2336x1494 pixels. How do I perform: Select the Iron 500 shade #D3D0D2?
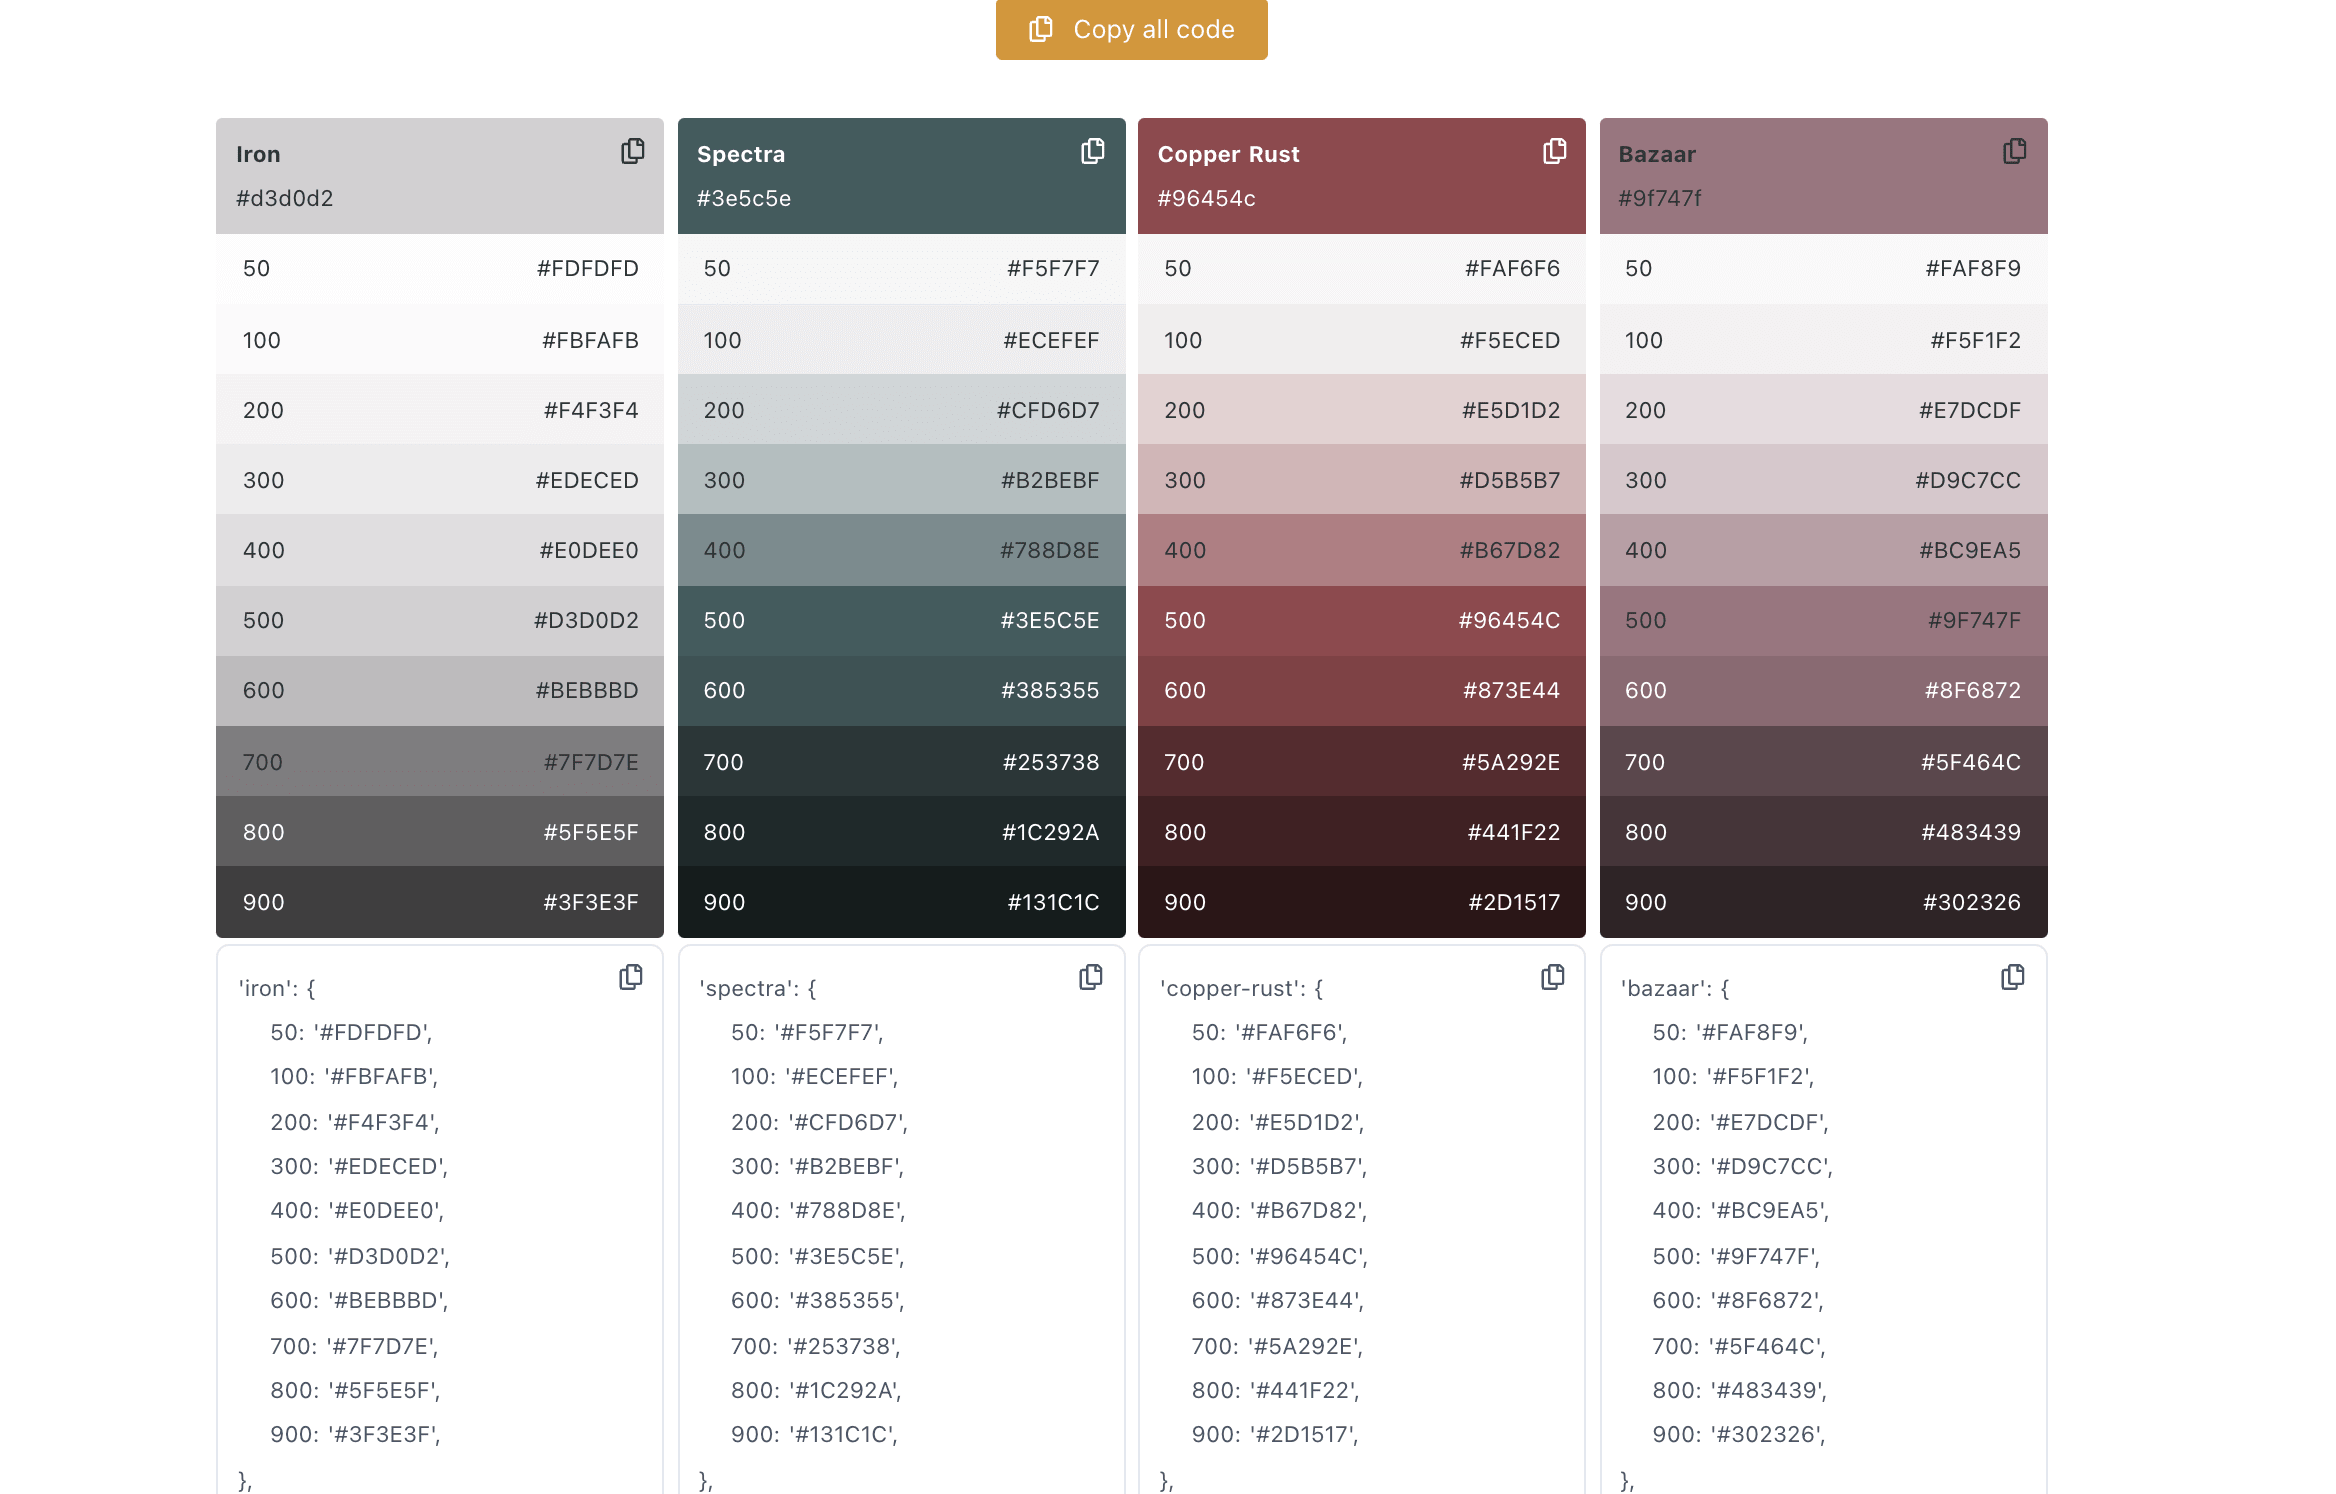tap(439, 620)
